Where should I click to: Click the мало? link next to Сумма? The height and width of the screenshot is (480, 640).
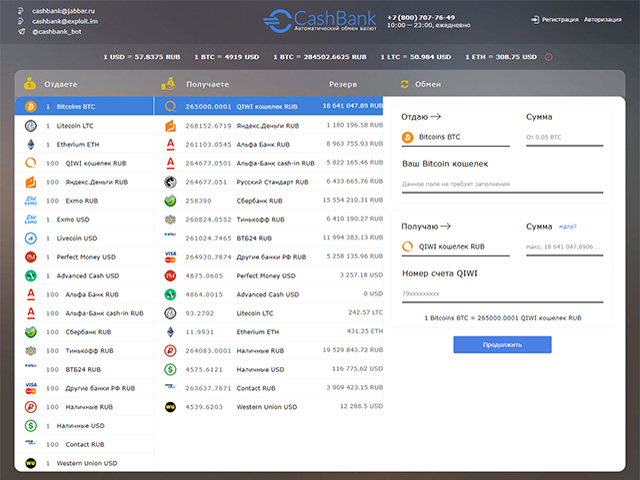(x=567, y=227)
